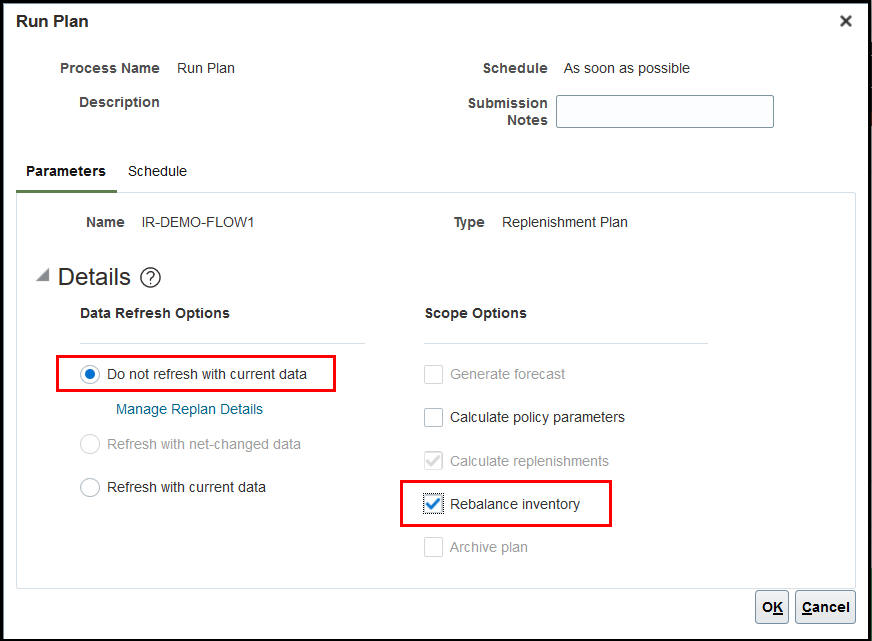Close the Run Plan dialog
Screen dimensions: 872x641
coord(845,21)
